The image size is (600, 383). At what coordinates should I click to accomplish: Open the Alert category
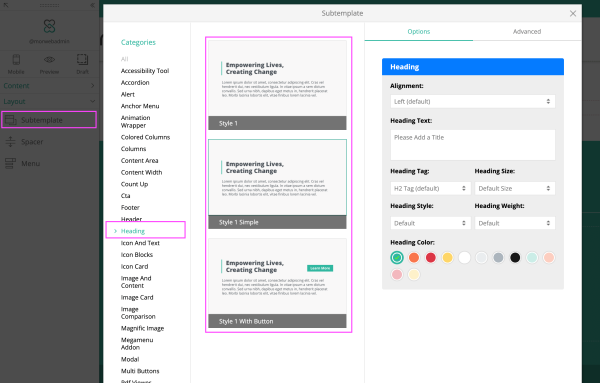coord(128,94)
